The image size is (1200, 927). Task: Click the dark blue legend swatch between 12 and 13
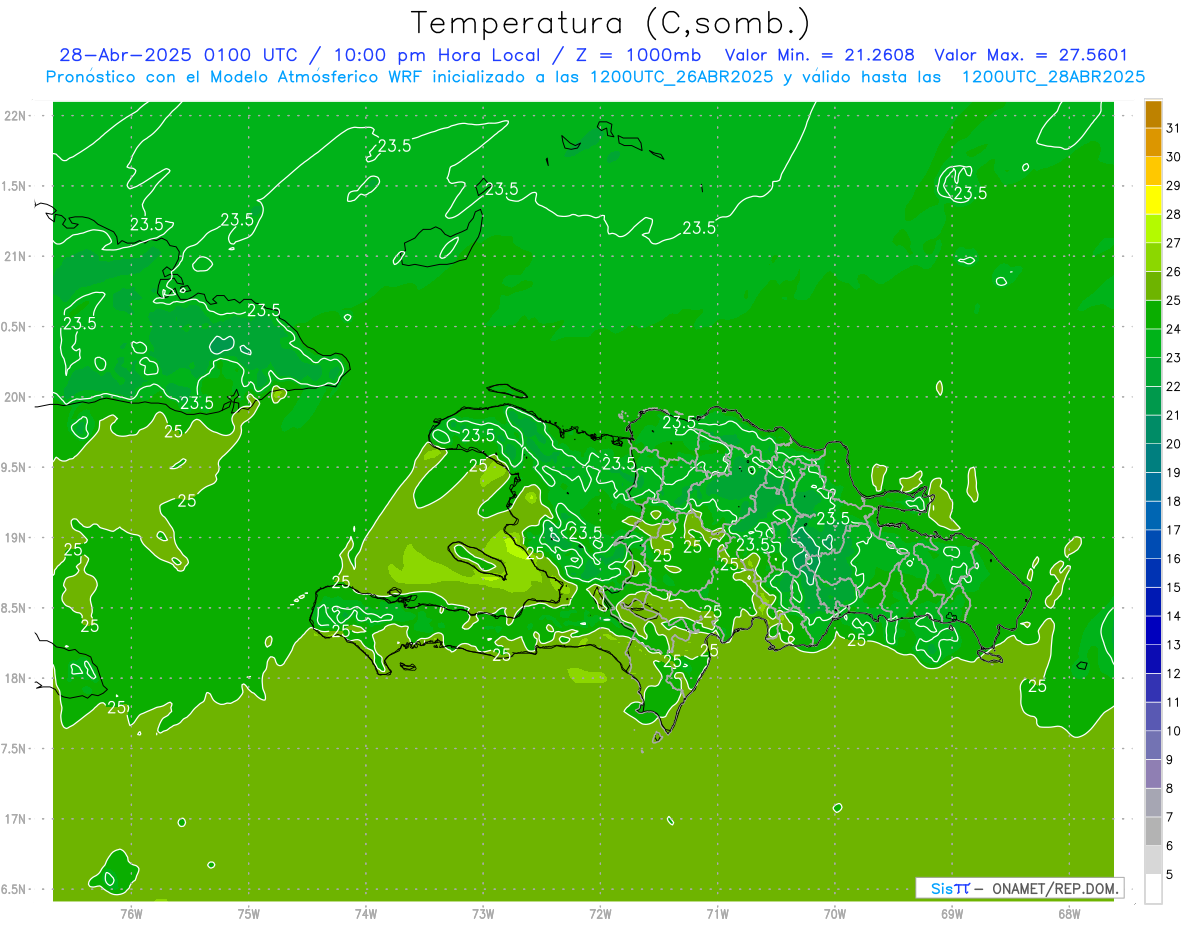1153,659
